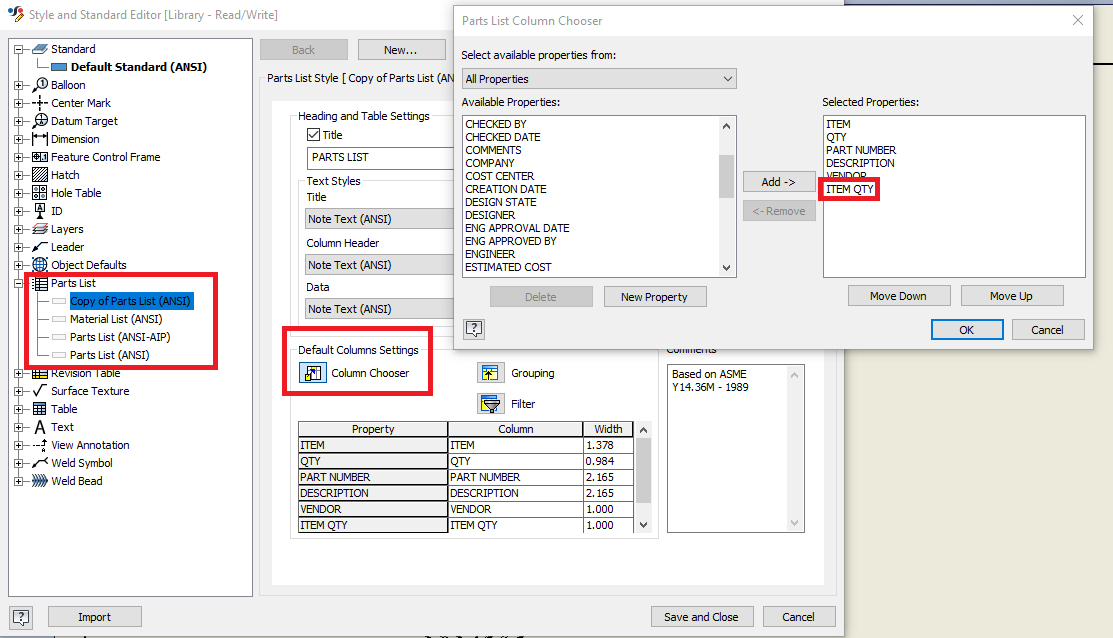This screenshot has width=1113, height=638.
Task: Toggle the Title checkbox
Action: tap(312, 135)
